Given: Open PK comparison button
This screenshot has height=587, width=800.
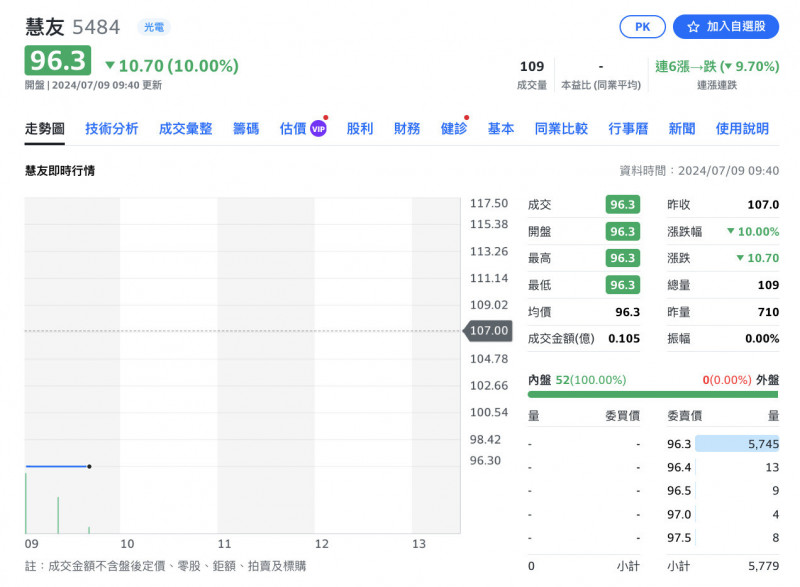Looking at the screenshot, I should [x=642, y=27].
